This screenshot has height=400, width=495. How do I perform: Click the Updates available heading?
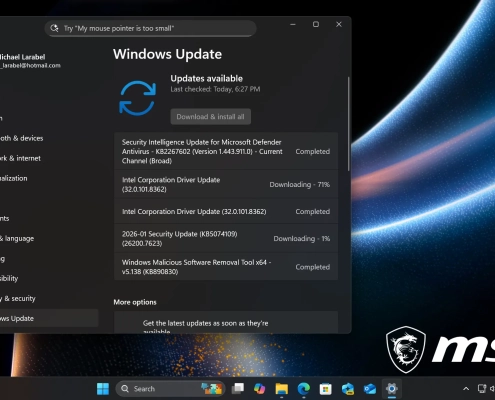click(207, 79)
